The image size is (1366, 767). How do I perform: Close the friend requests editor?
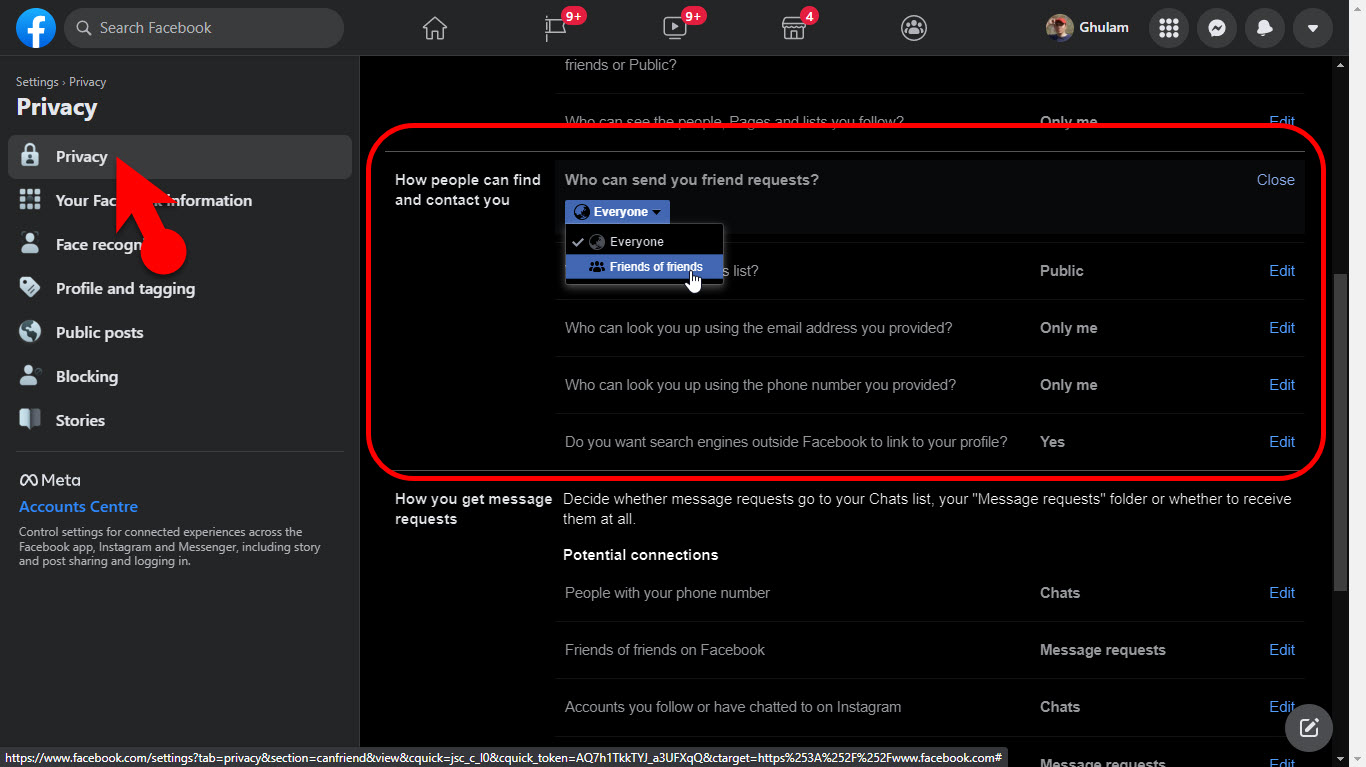click(x=1275, y=180)
